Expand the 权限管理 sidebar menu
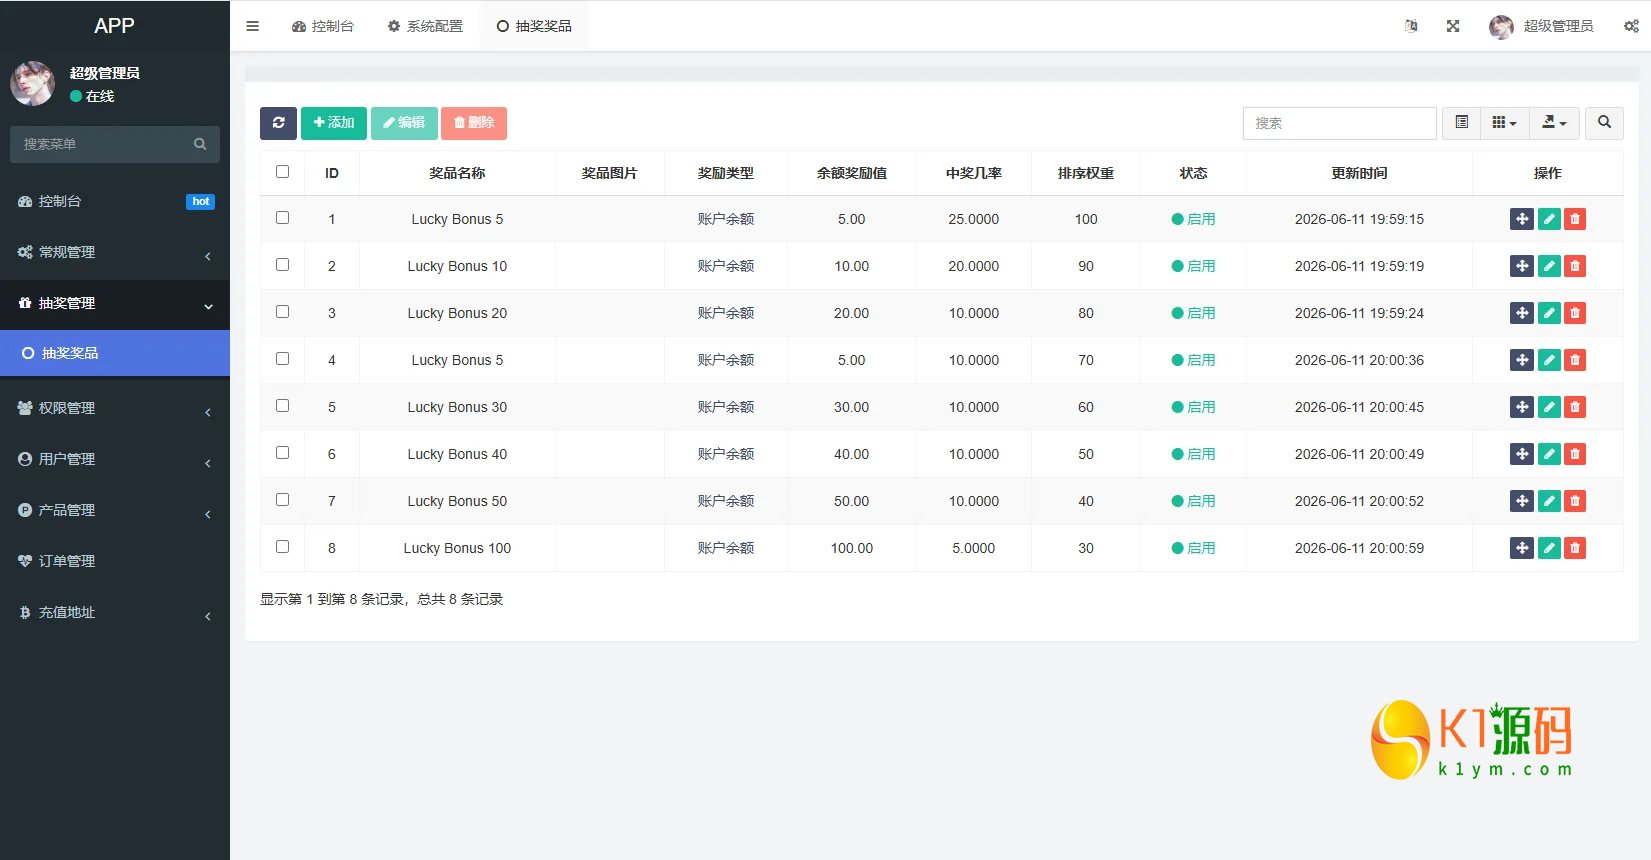The width and height of the screenshot is (1651, 860). [x=115, y=408]
